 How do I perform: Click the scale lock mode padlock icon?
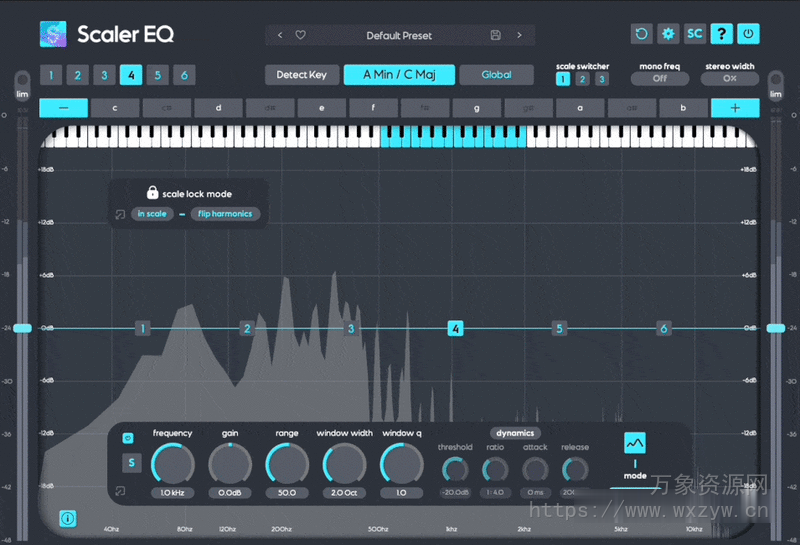[152, 192]
